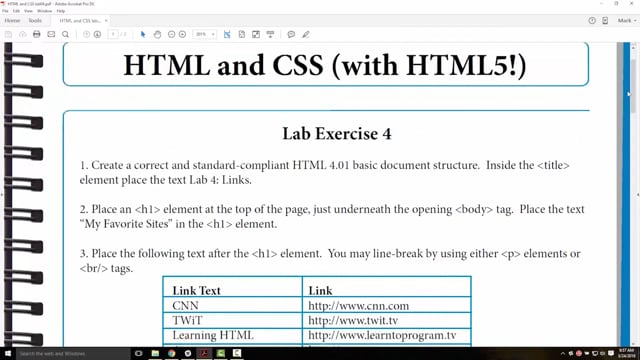Image resolution: width=640 pixels, height=360 pixels.
Task: Click the help question-mark icon top right
Action: (x=592, y=20)
